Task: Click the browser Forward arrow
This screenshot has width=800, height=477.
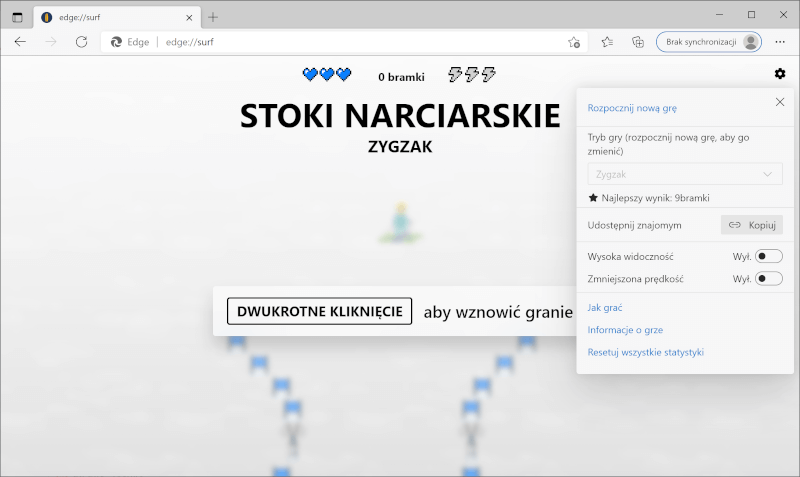Action: (51, 42)
